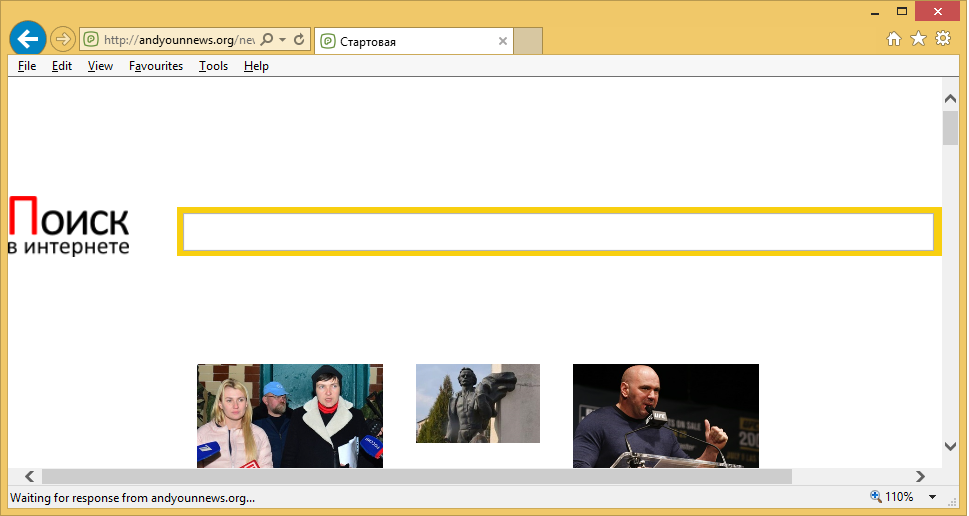Open a new tab with the blank tab button
Screen dimensions: 969x516
(x=528, y=41)
